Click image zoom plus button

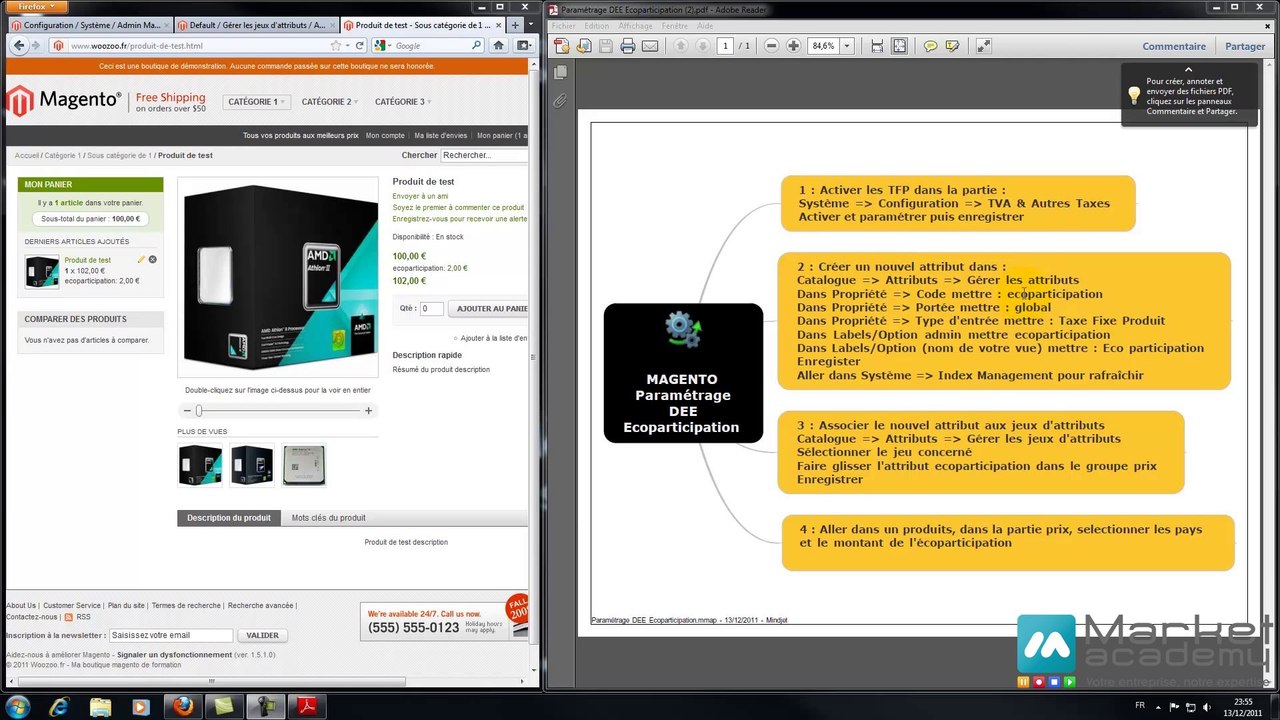(368, 410)
